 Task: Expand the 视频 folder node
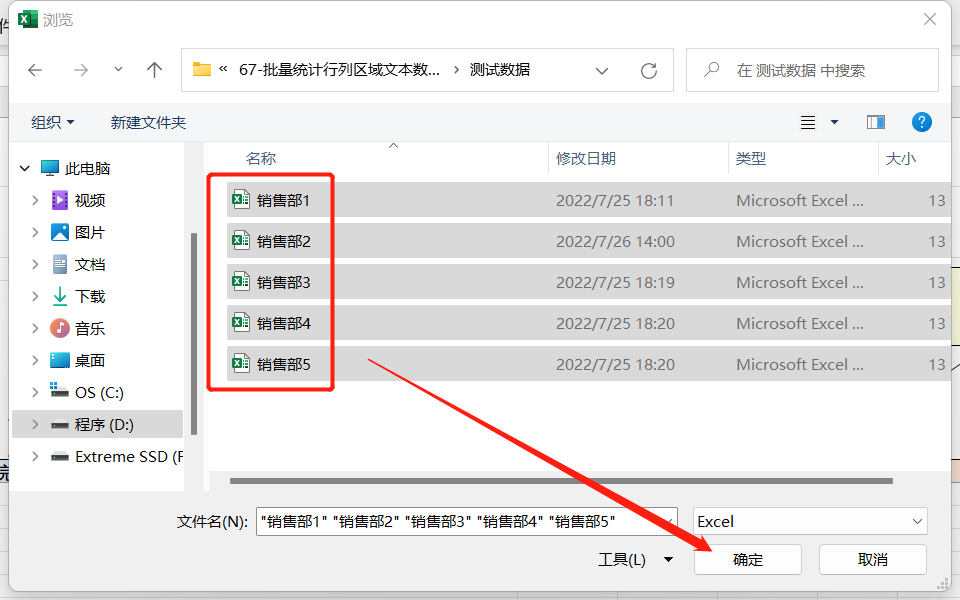35,200
